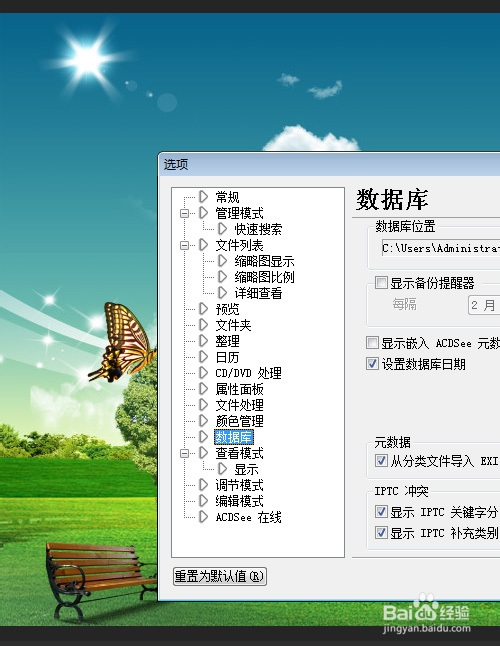
Task: Uncheck 显示 IPTC 关键字分 checkbox
Action: [x=381, y=512]
